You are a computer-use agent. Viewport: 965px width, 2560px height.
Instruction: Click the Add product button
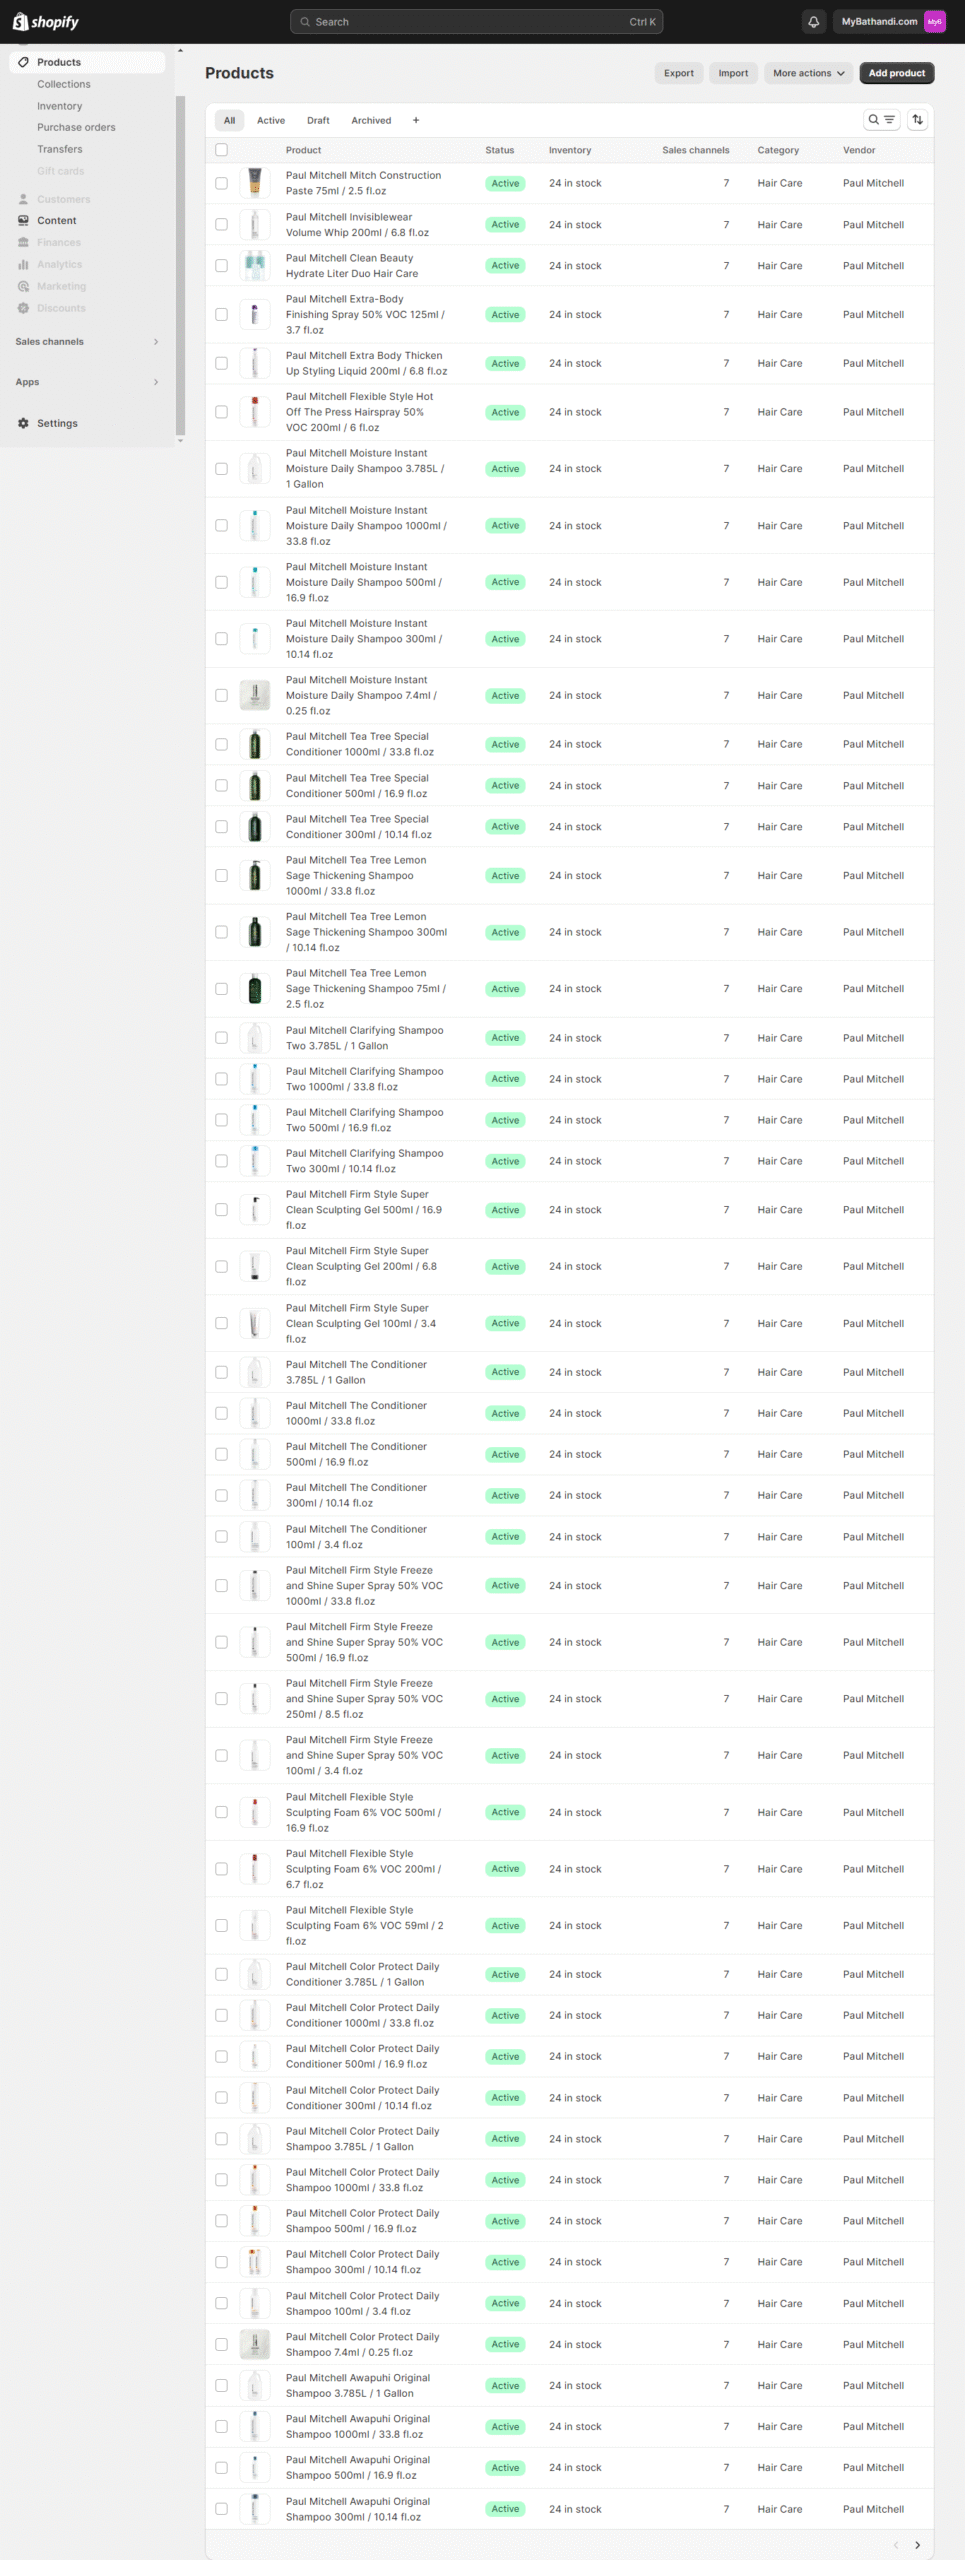pos(896,73)
